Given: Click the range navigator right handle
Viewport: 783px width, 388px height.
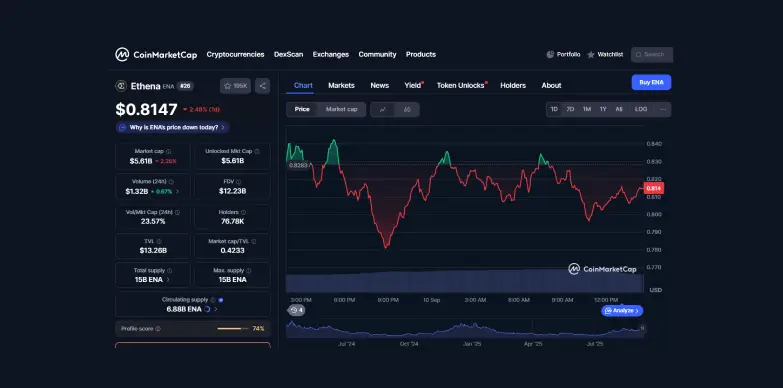Looking at the screenshot, I should coord(642,328).
